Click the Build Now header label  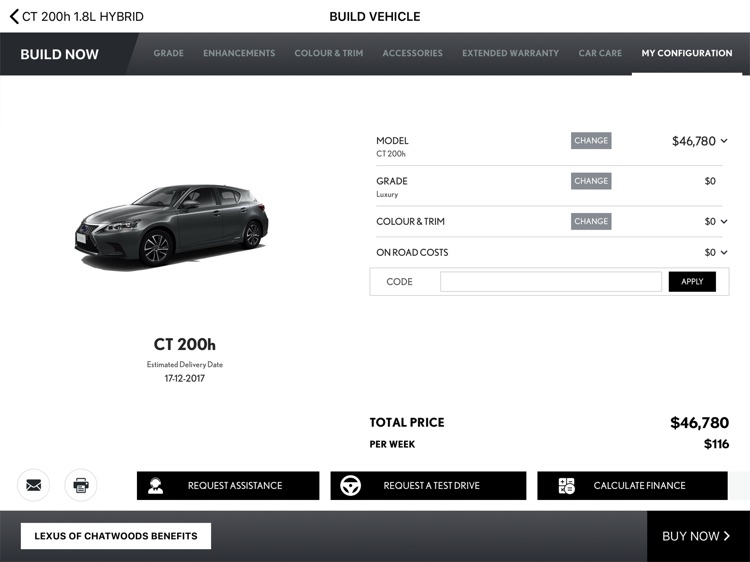pos(59,54)
